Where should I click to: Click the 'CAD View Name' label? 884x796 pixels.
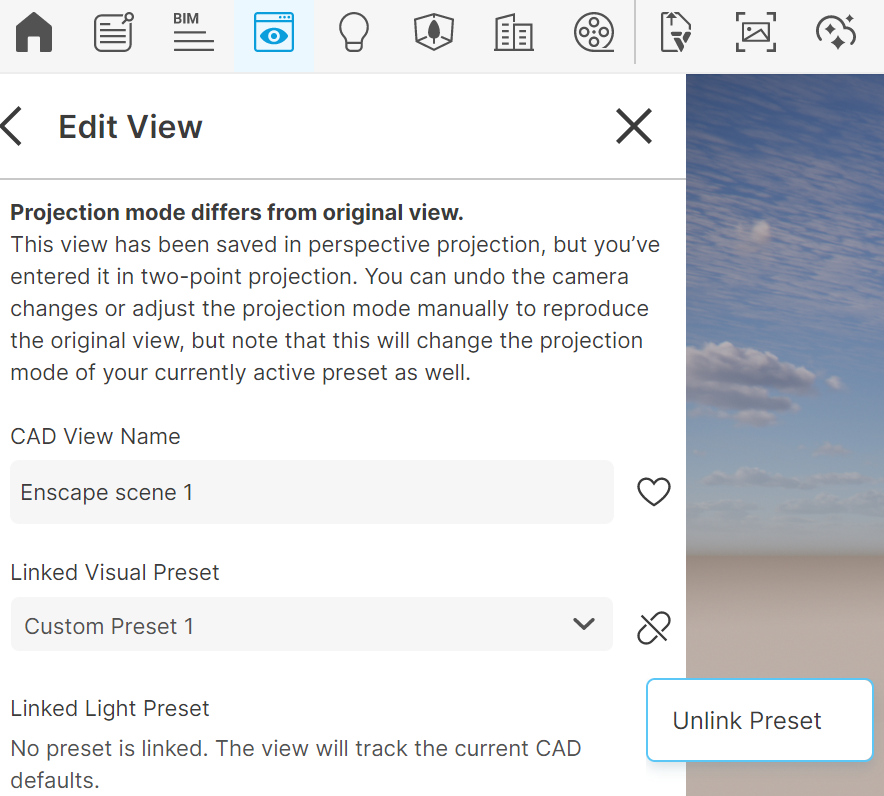pyautogui.click(x=95, y=436)
